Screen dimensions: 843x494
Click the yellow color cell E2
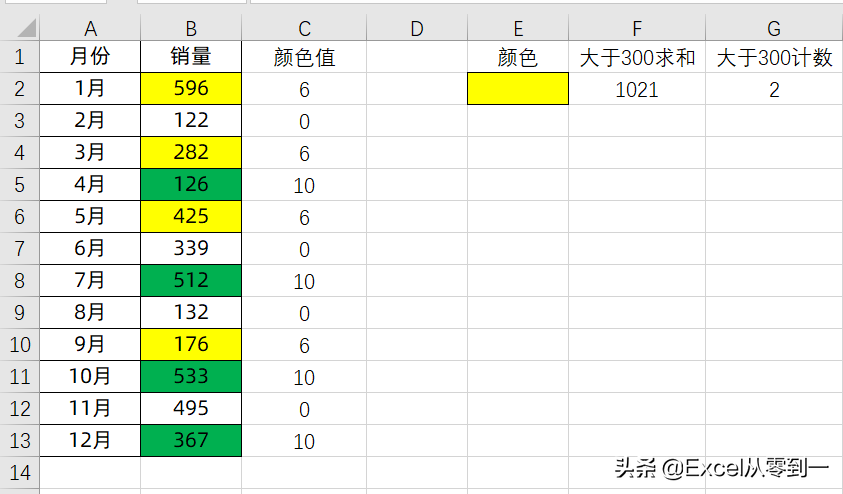[x=518, y=89]
